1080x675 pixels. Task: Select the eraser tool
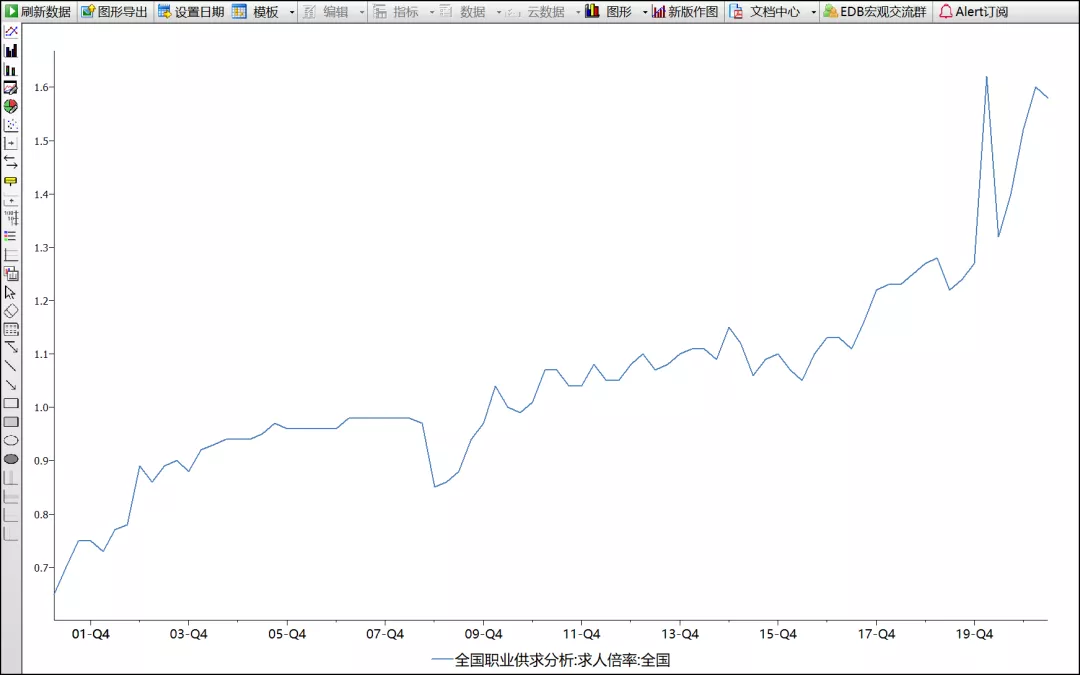pos(11,311)
